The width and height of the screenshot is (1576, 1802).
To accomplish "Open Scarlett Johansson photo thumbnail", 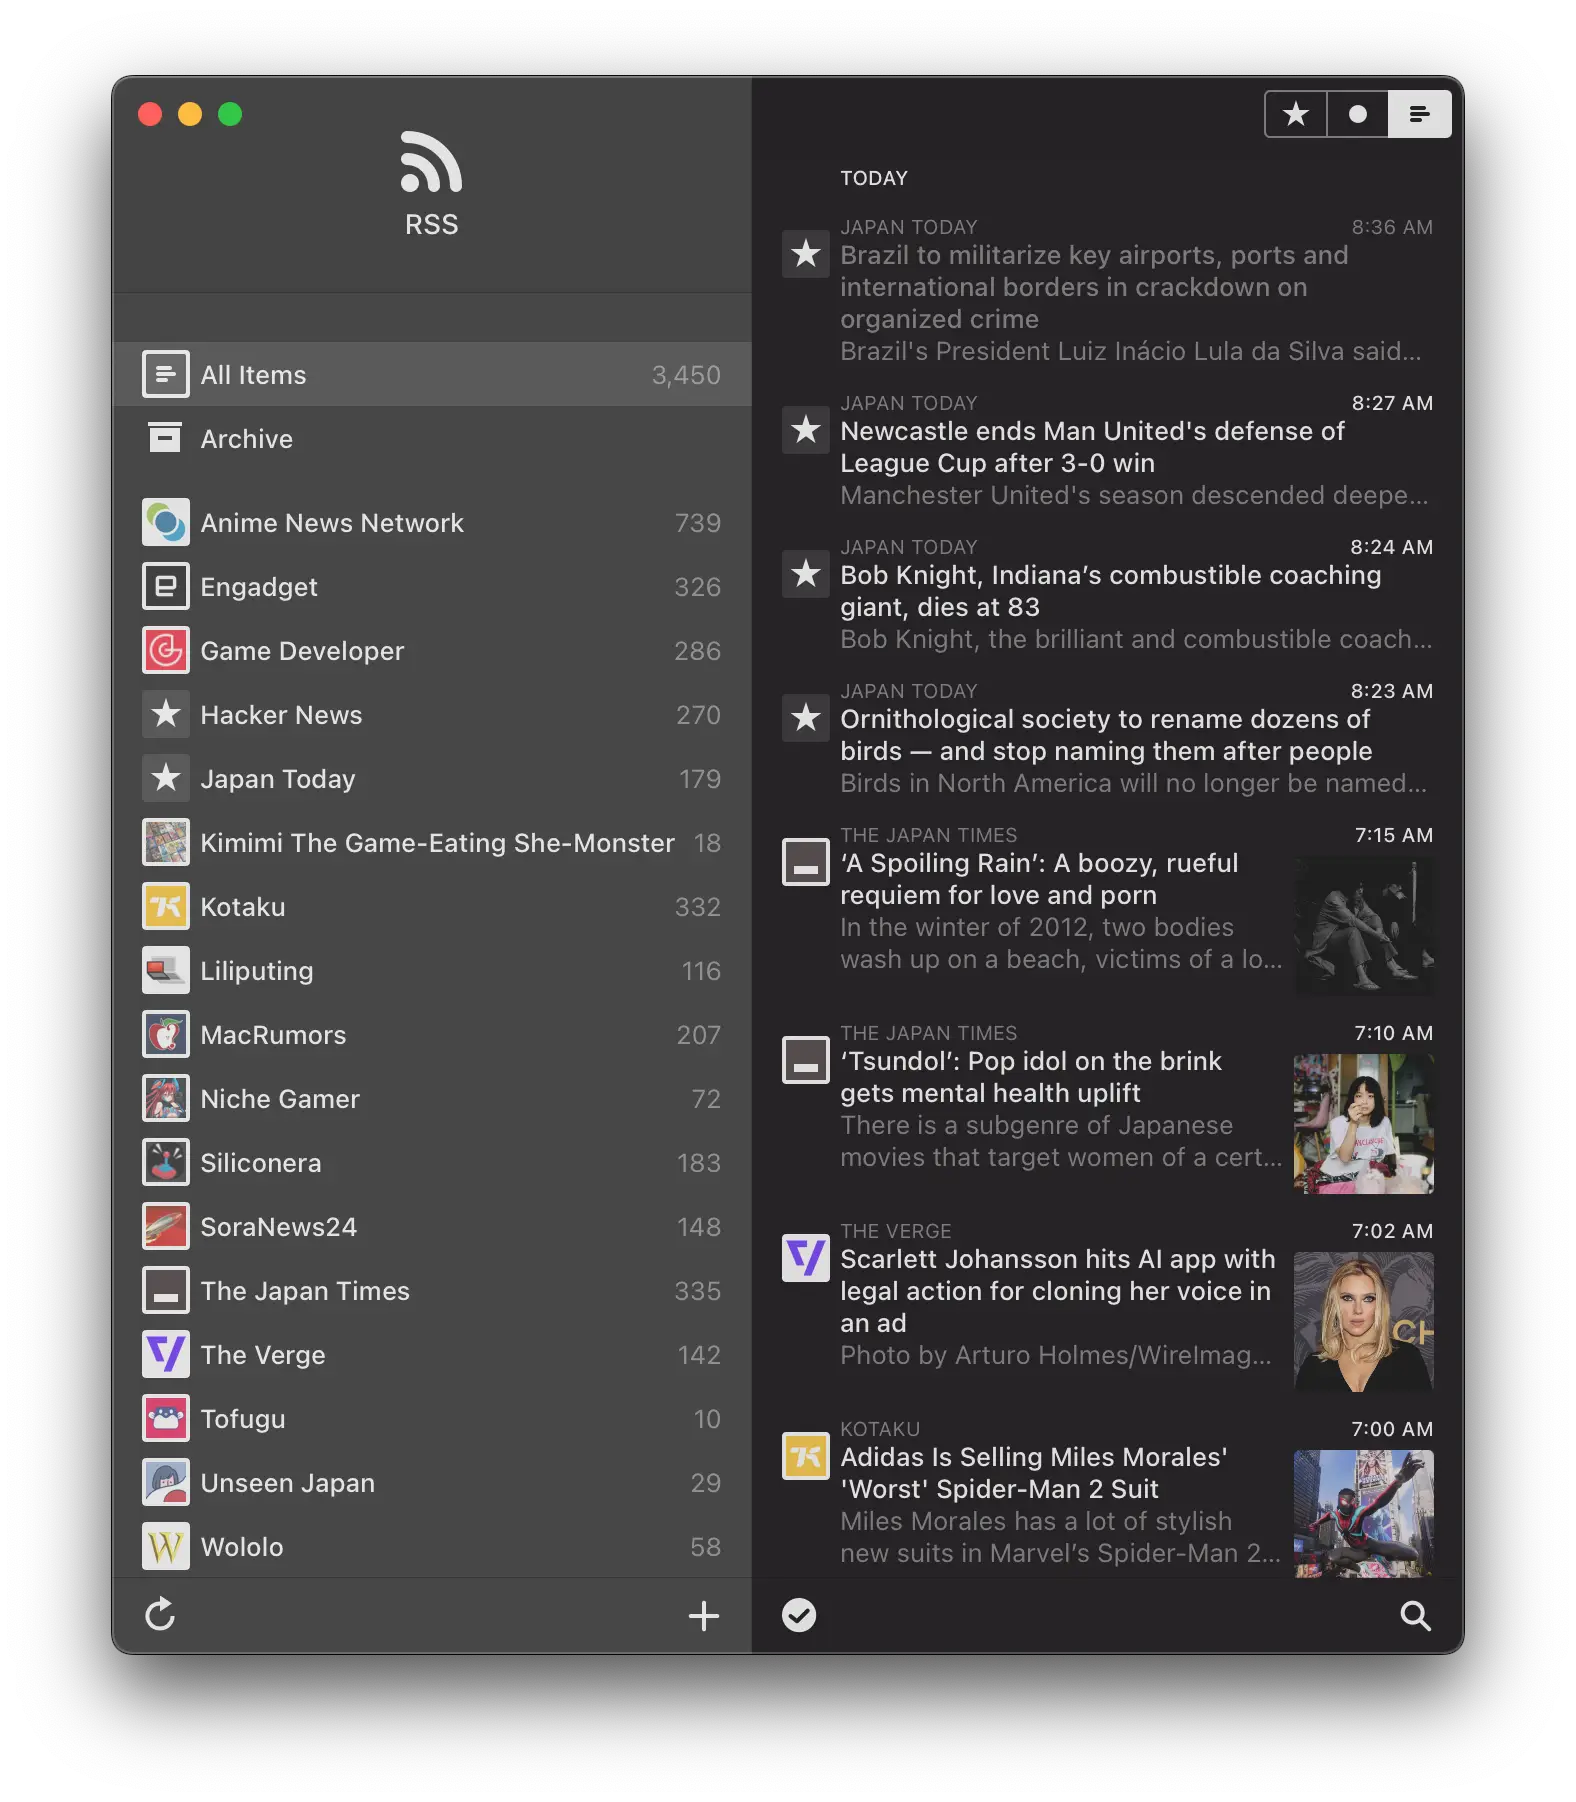I will click(x=1364, y=1322).
